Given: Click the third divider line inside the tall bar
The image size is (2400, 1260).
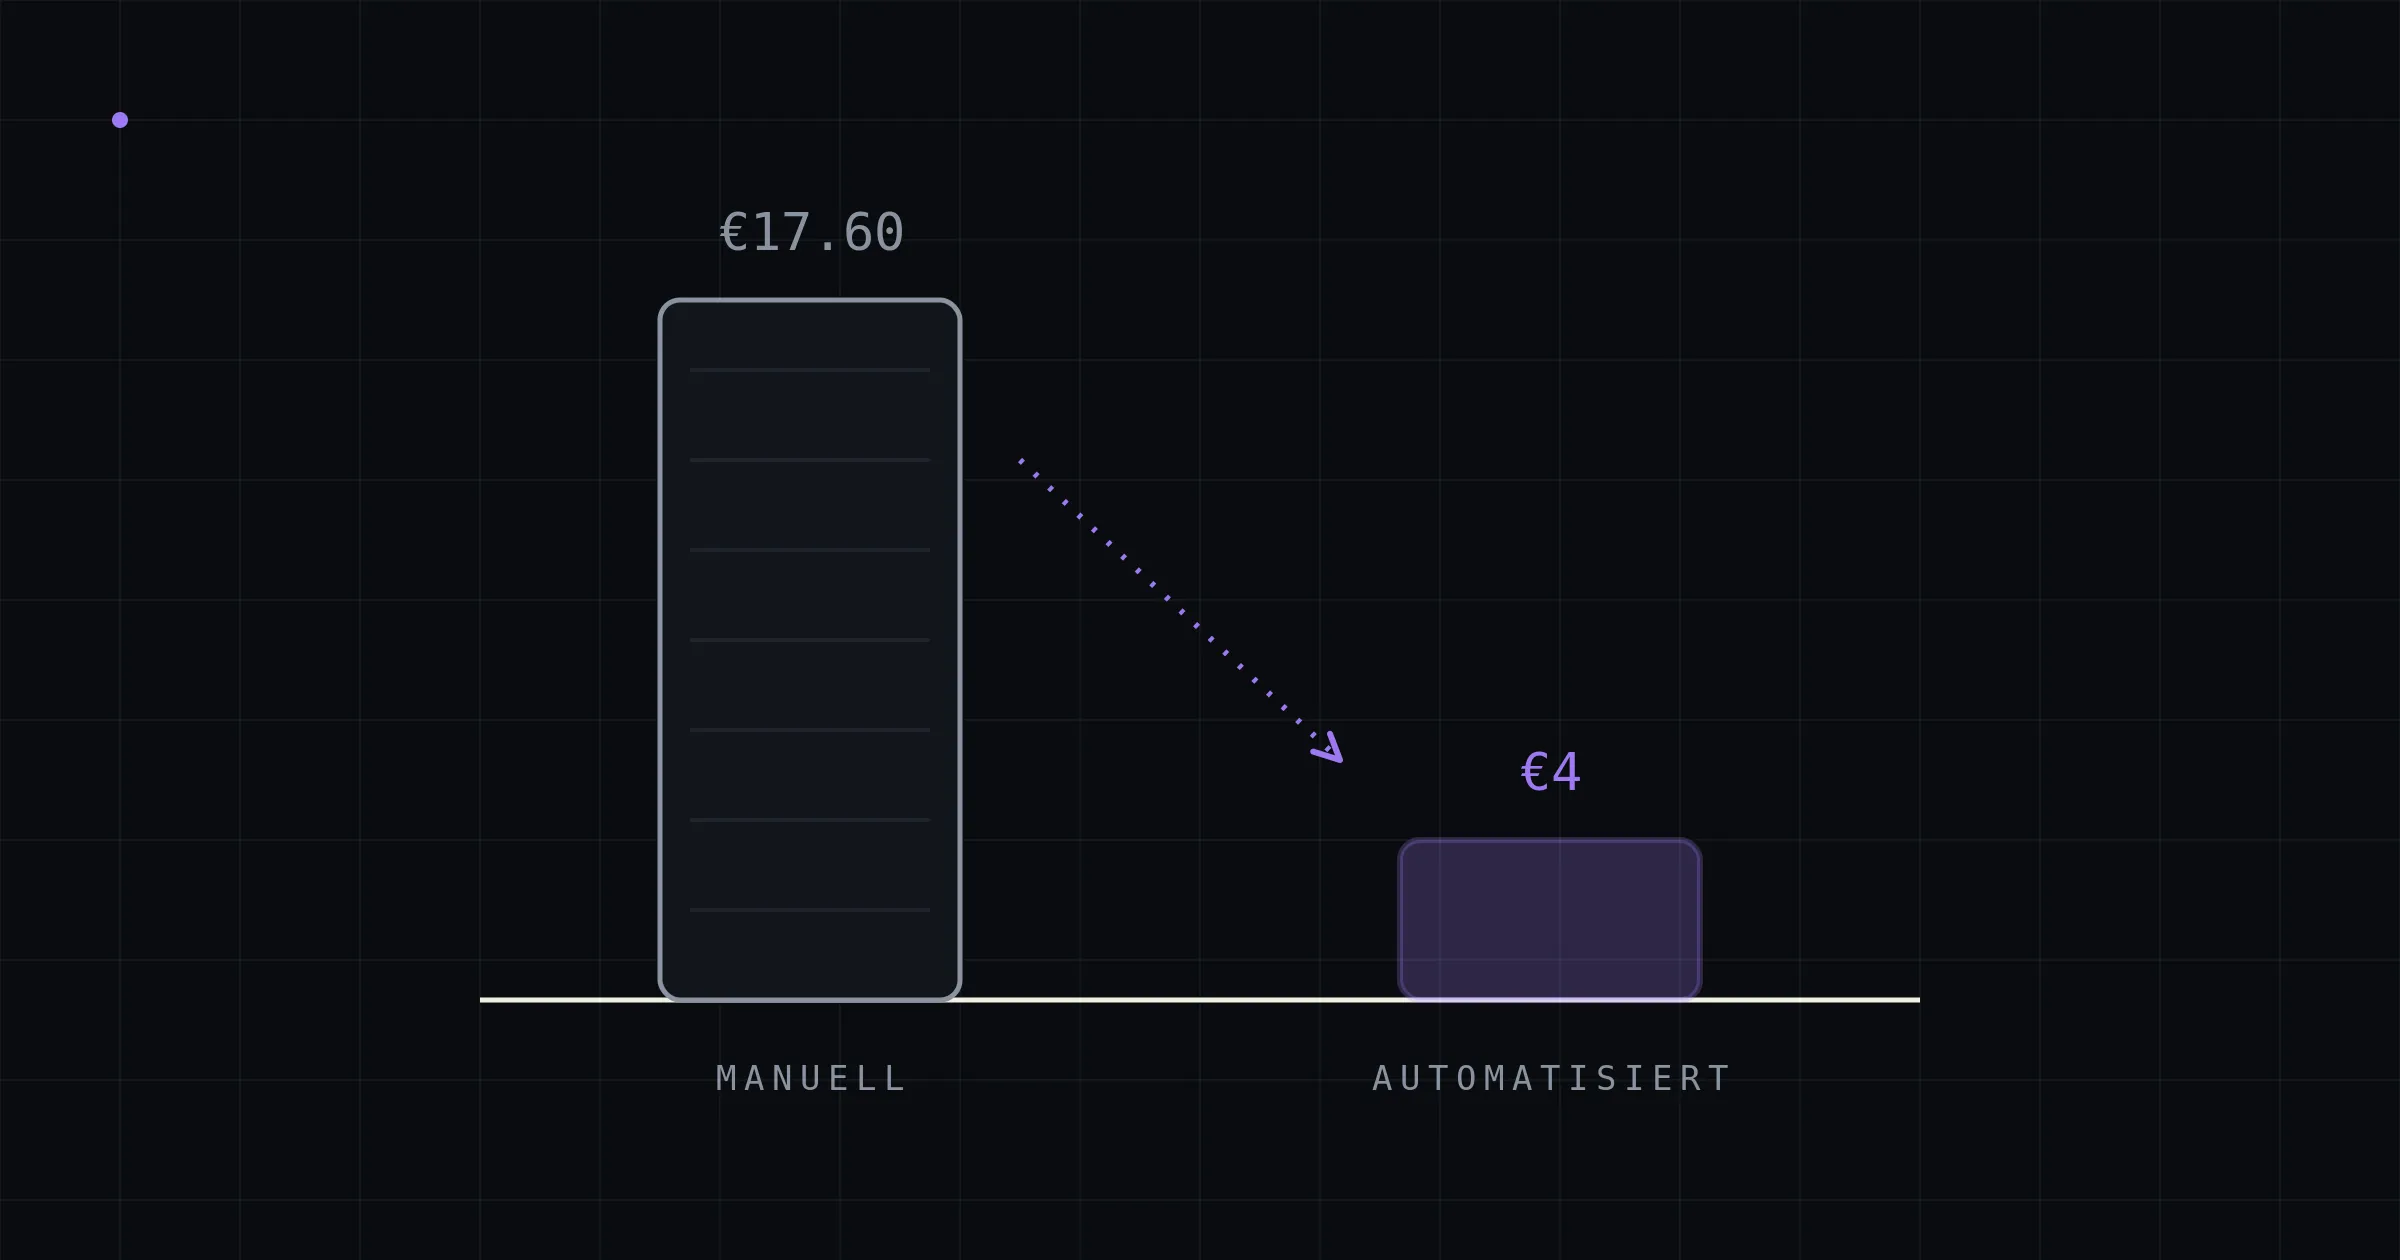Looking at the screenshot, I should point(810,550).
